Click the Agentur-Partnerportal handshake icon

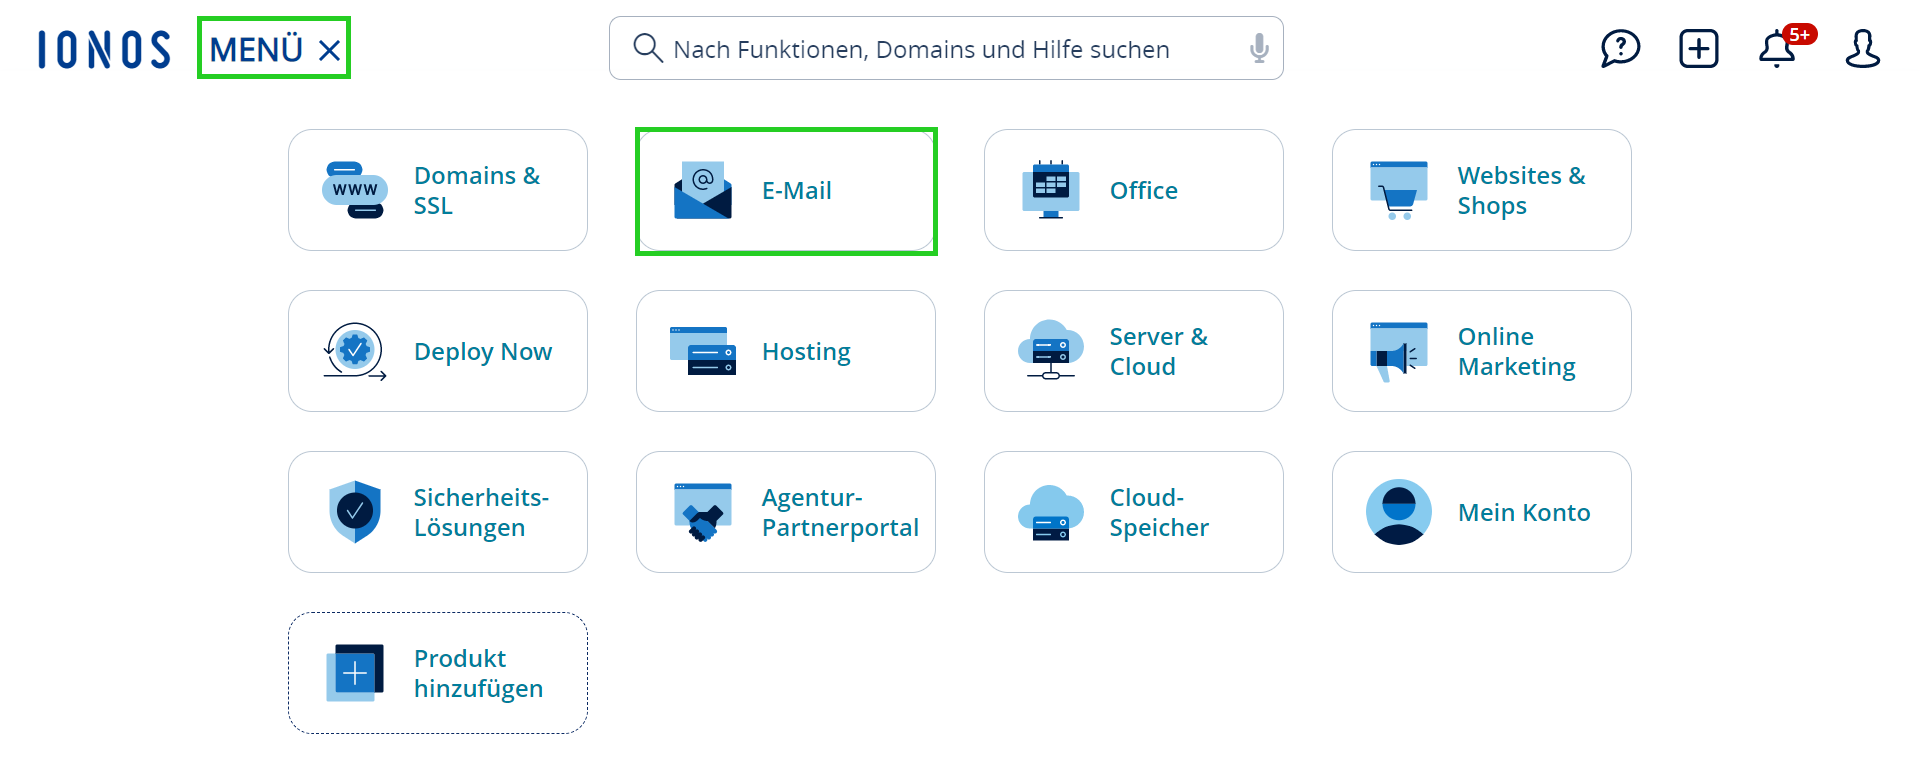[x=703, y=512]
